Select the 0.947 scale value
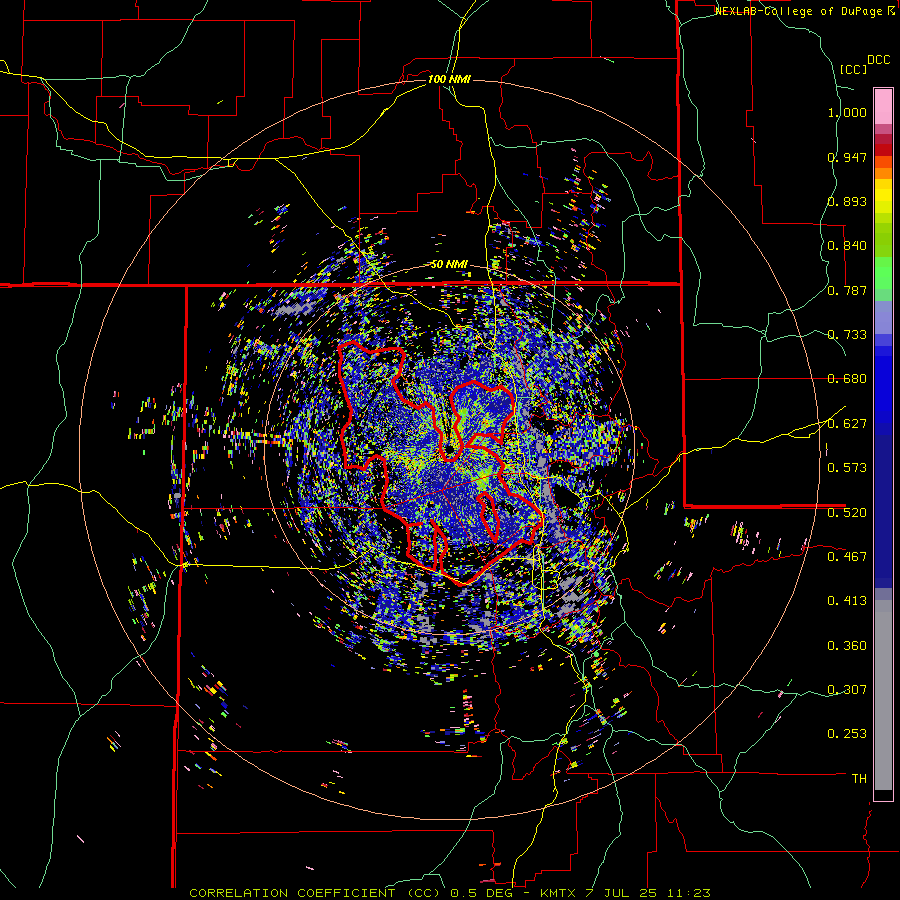Image resolution: width=900 pixels, height=900 pixels. [847, 157]
